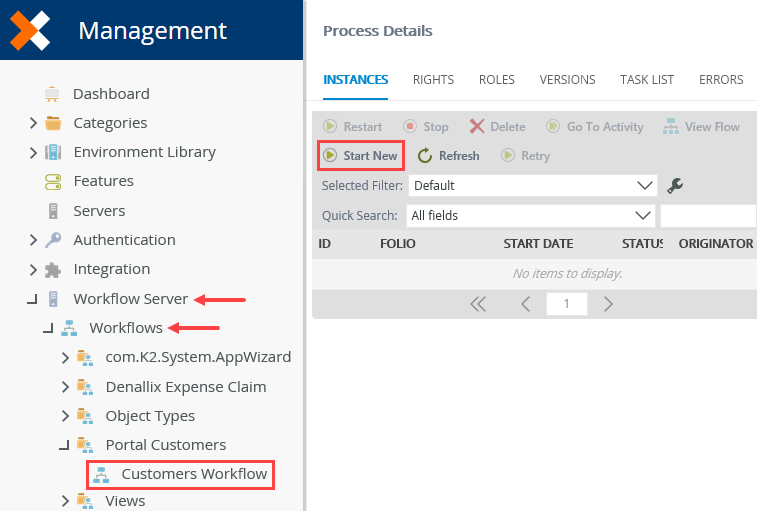Click the Refresh circular arrow icon
This screenshot has height=511, width=757.
[x=425, y=156]
